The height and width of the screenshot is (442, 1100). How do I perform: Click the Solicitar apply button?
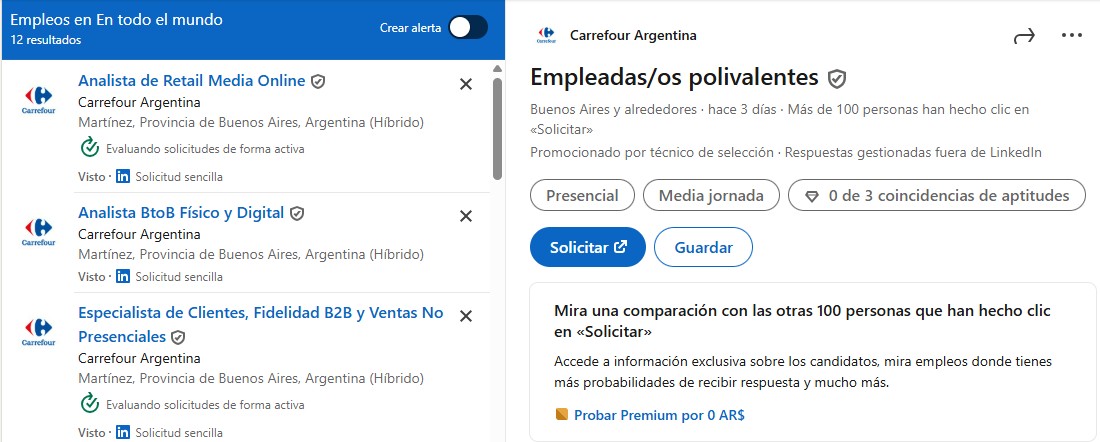588,247
